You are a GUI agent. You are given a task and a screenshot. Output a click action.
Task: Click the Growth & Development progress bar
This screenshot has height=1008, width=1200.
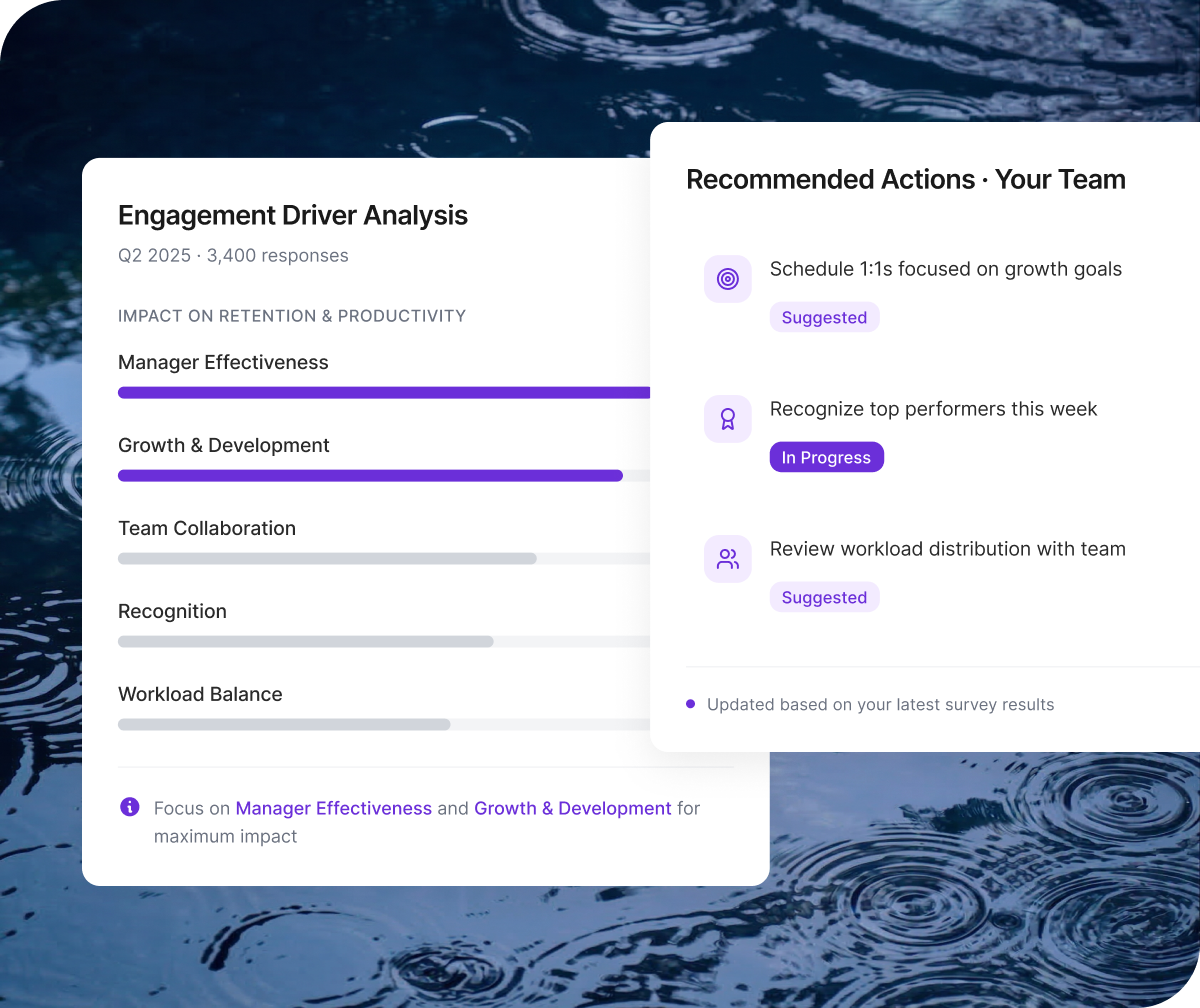click(370, 475)
